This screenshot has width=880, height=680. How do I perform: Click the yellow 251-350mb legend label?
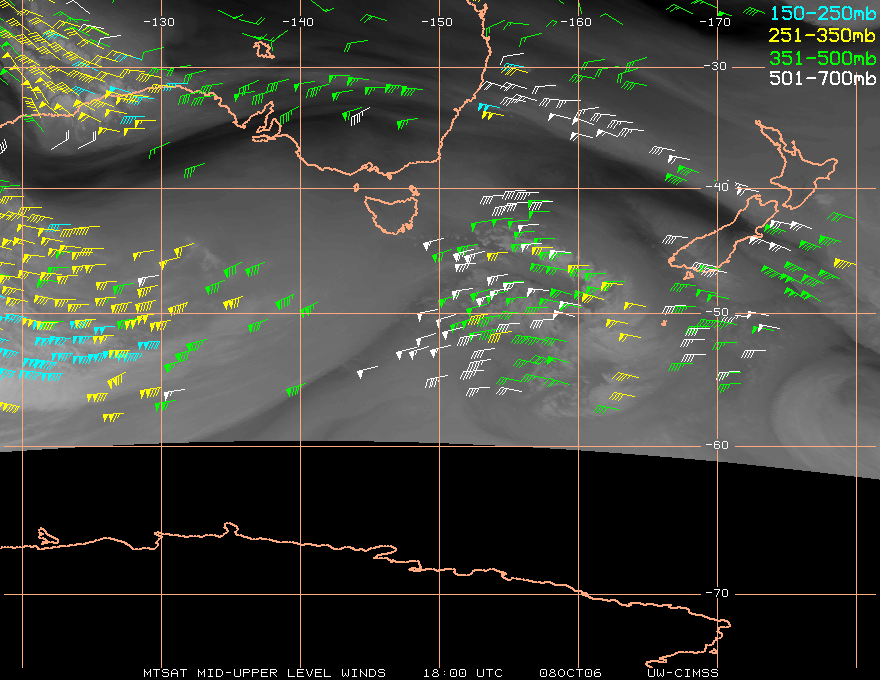click(823, 35)
